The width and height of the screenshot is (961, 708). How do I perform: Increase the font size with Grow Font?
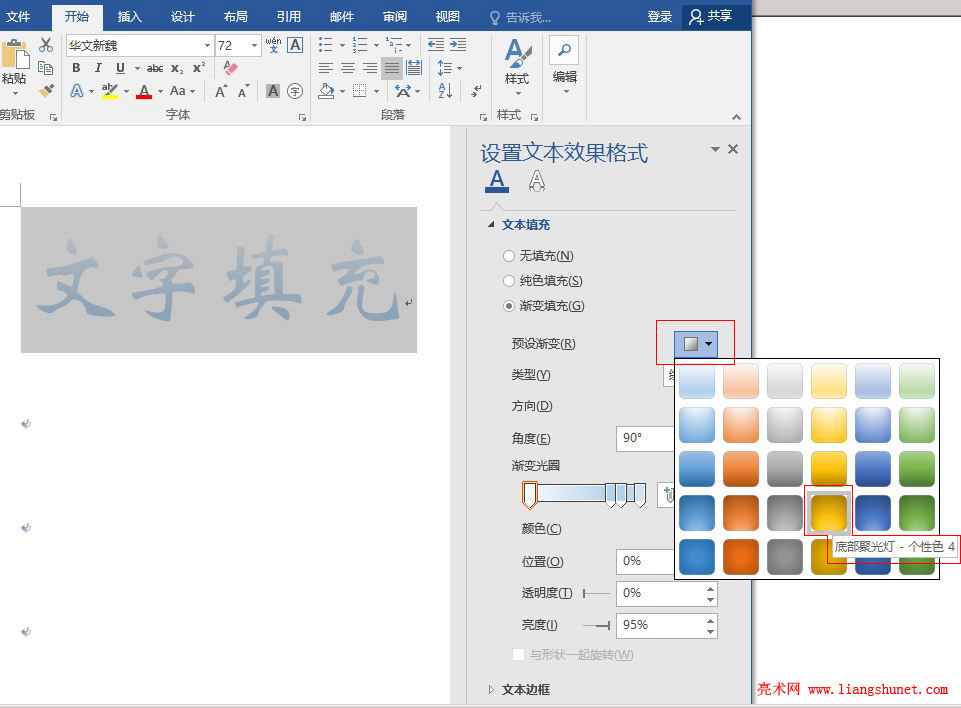pos(221,91)
